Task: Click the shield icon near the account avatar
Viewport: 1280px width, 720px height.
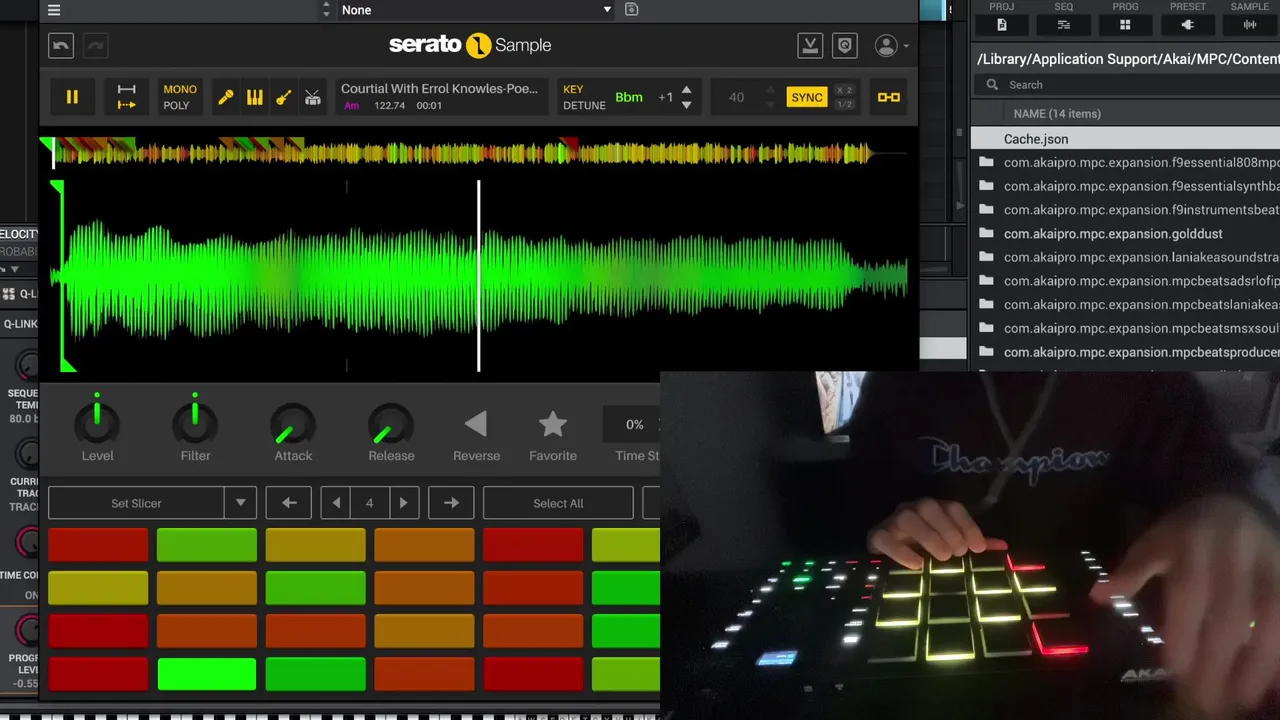Action: (845, 45)
